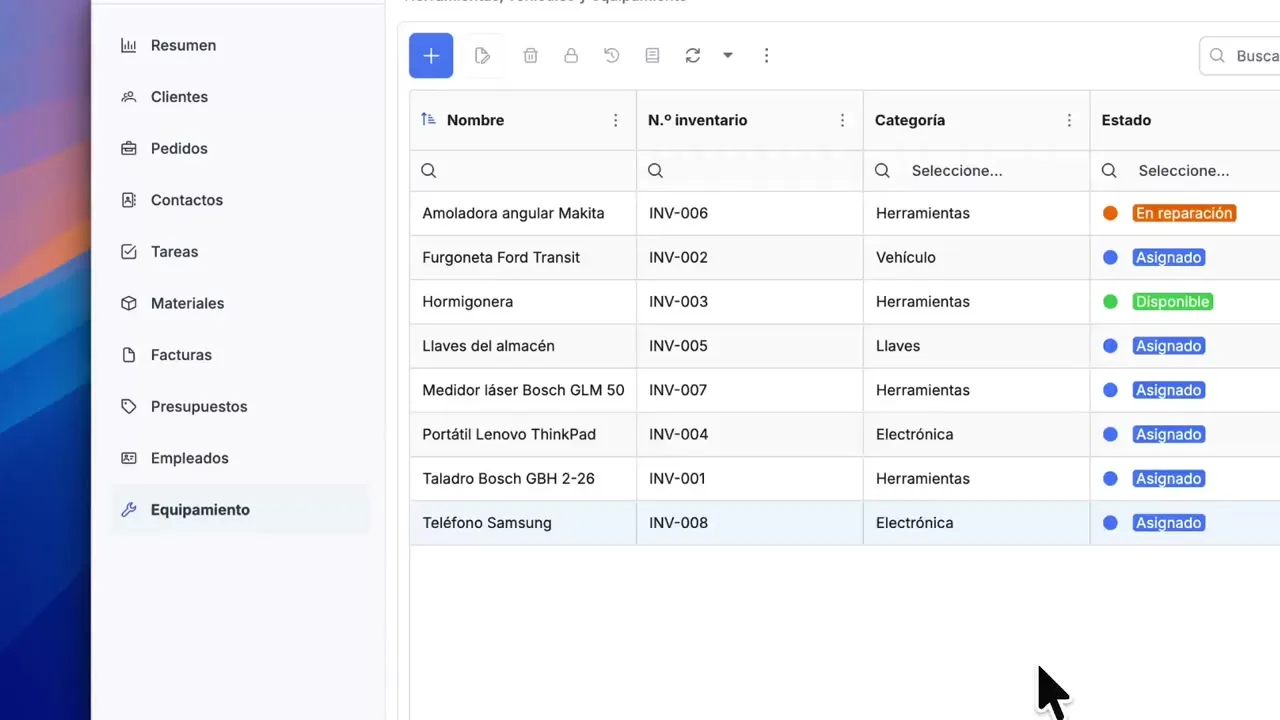Click the En reparación status badge
Image resolution: width=1280 pixels, height=720 pixels.
pos(1184,213)
